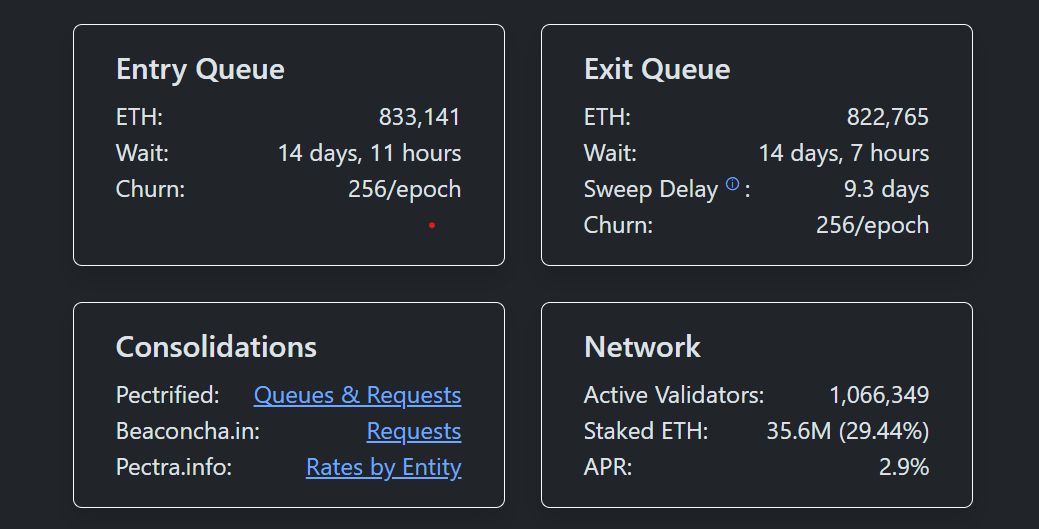Click the Network heading

642,347
